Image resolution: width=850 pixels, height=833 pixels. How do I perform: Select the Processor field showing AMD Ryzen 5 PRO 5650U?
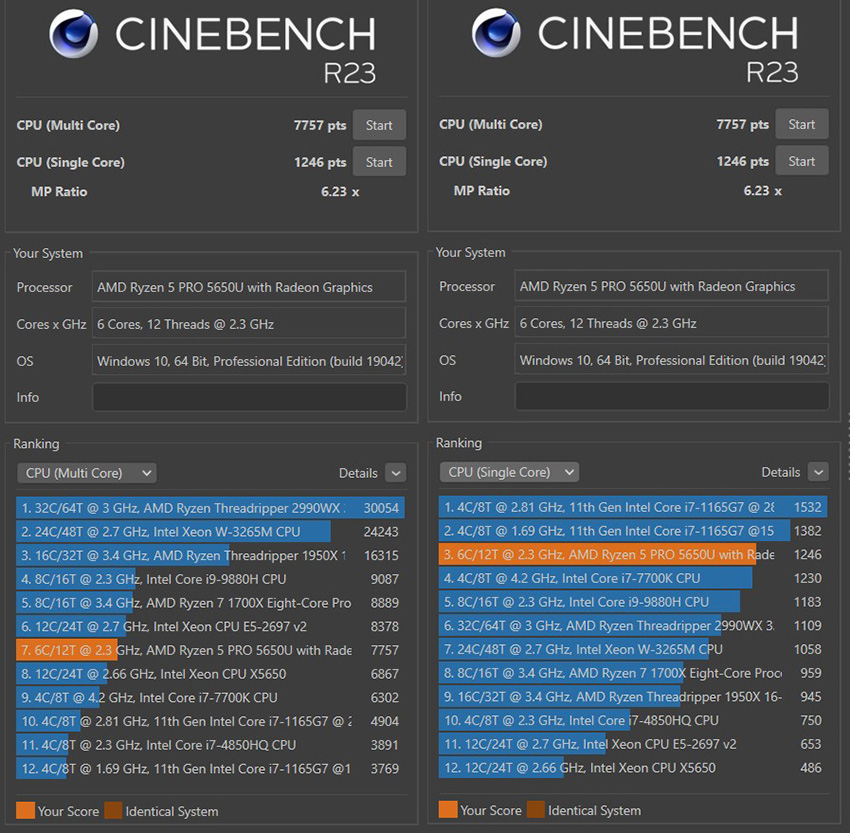248,286
